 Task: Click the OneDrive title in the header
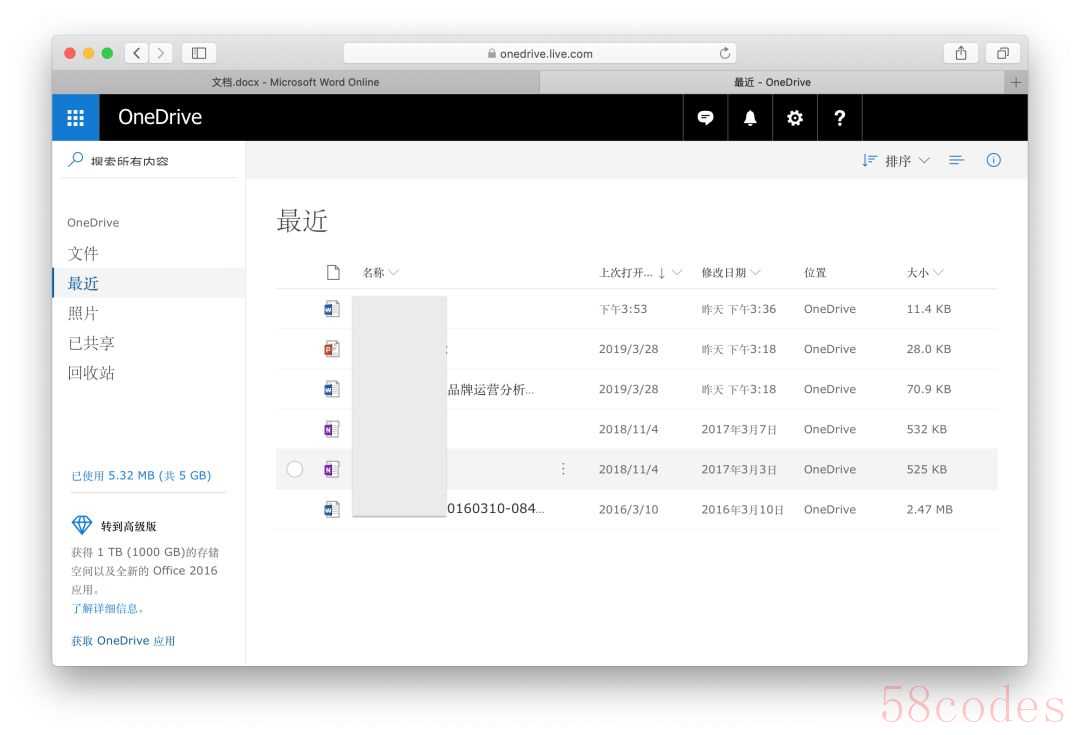pos(160,117)
